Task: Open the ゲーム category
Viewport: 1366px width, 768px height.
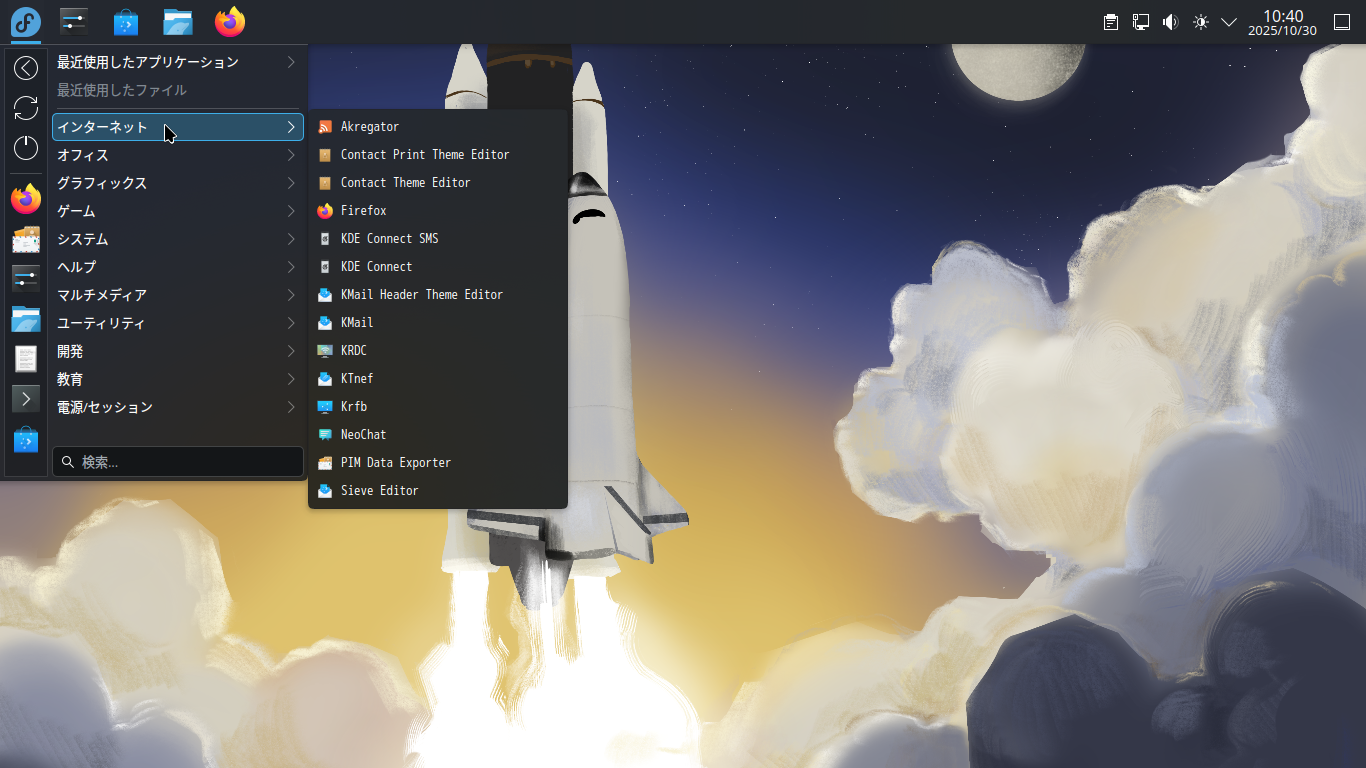Action: [178, 211]
